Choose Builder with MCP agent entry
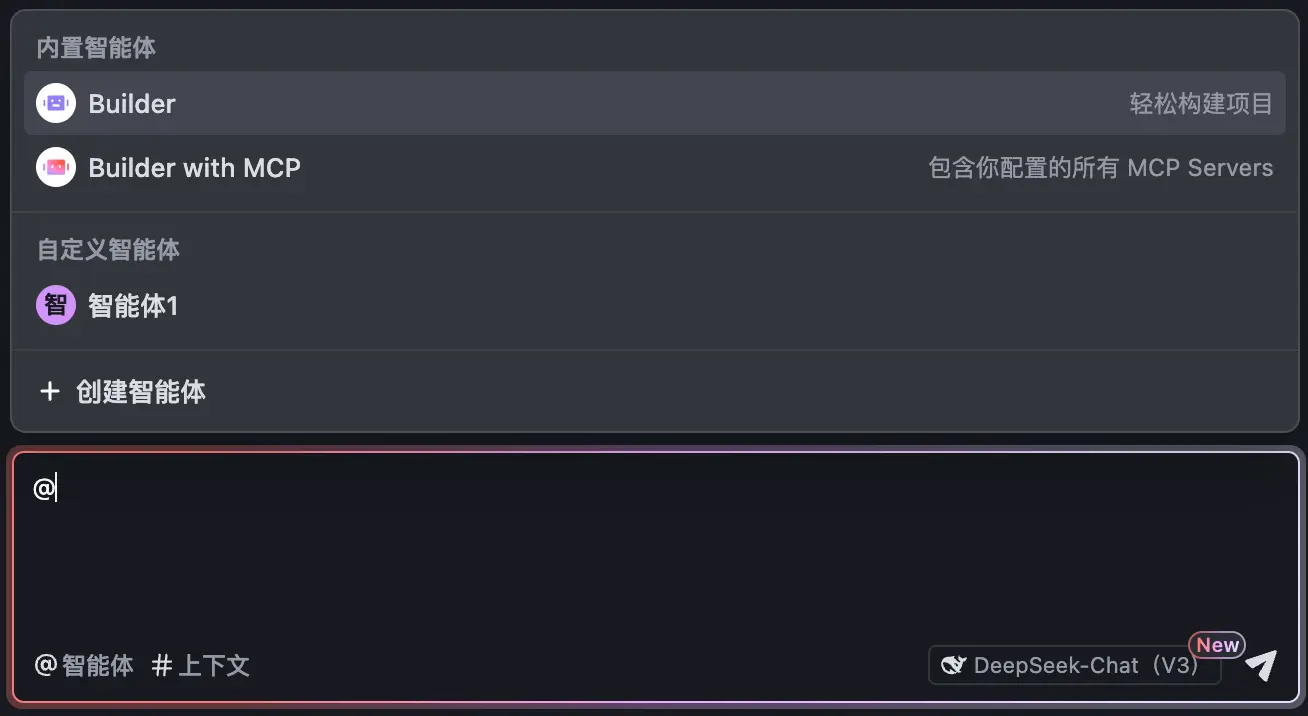 click(654, 167)
